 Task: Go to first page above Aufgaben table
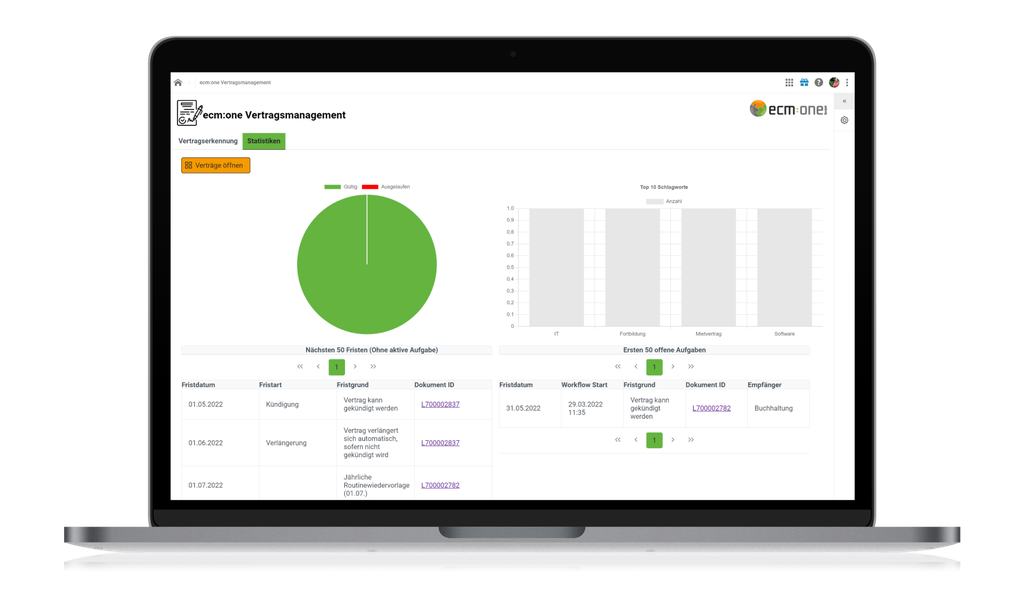[618, 367]
